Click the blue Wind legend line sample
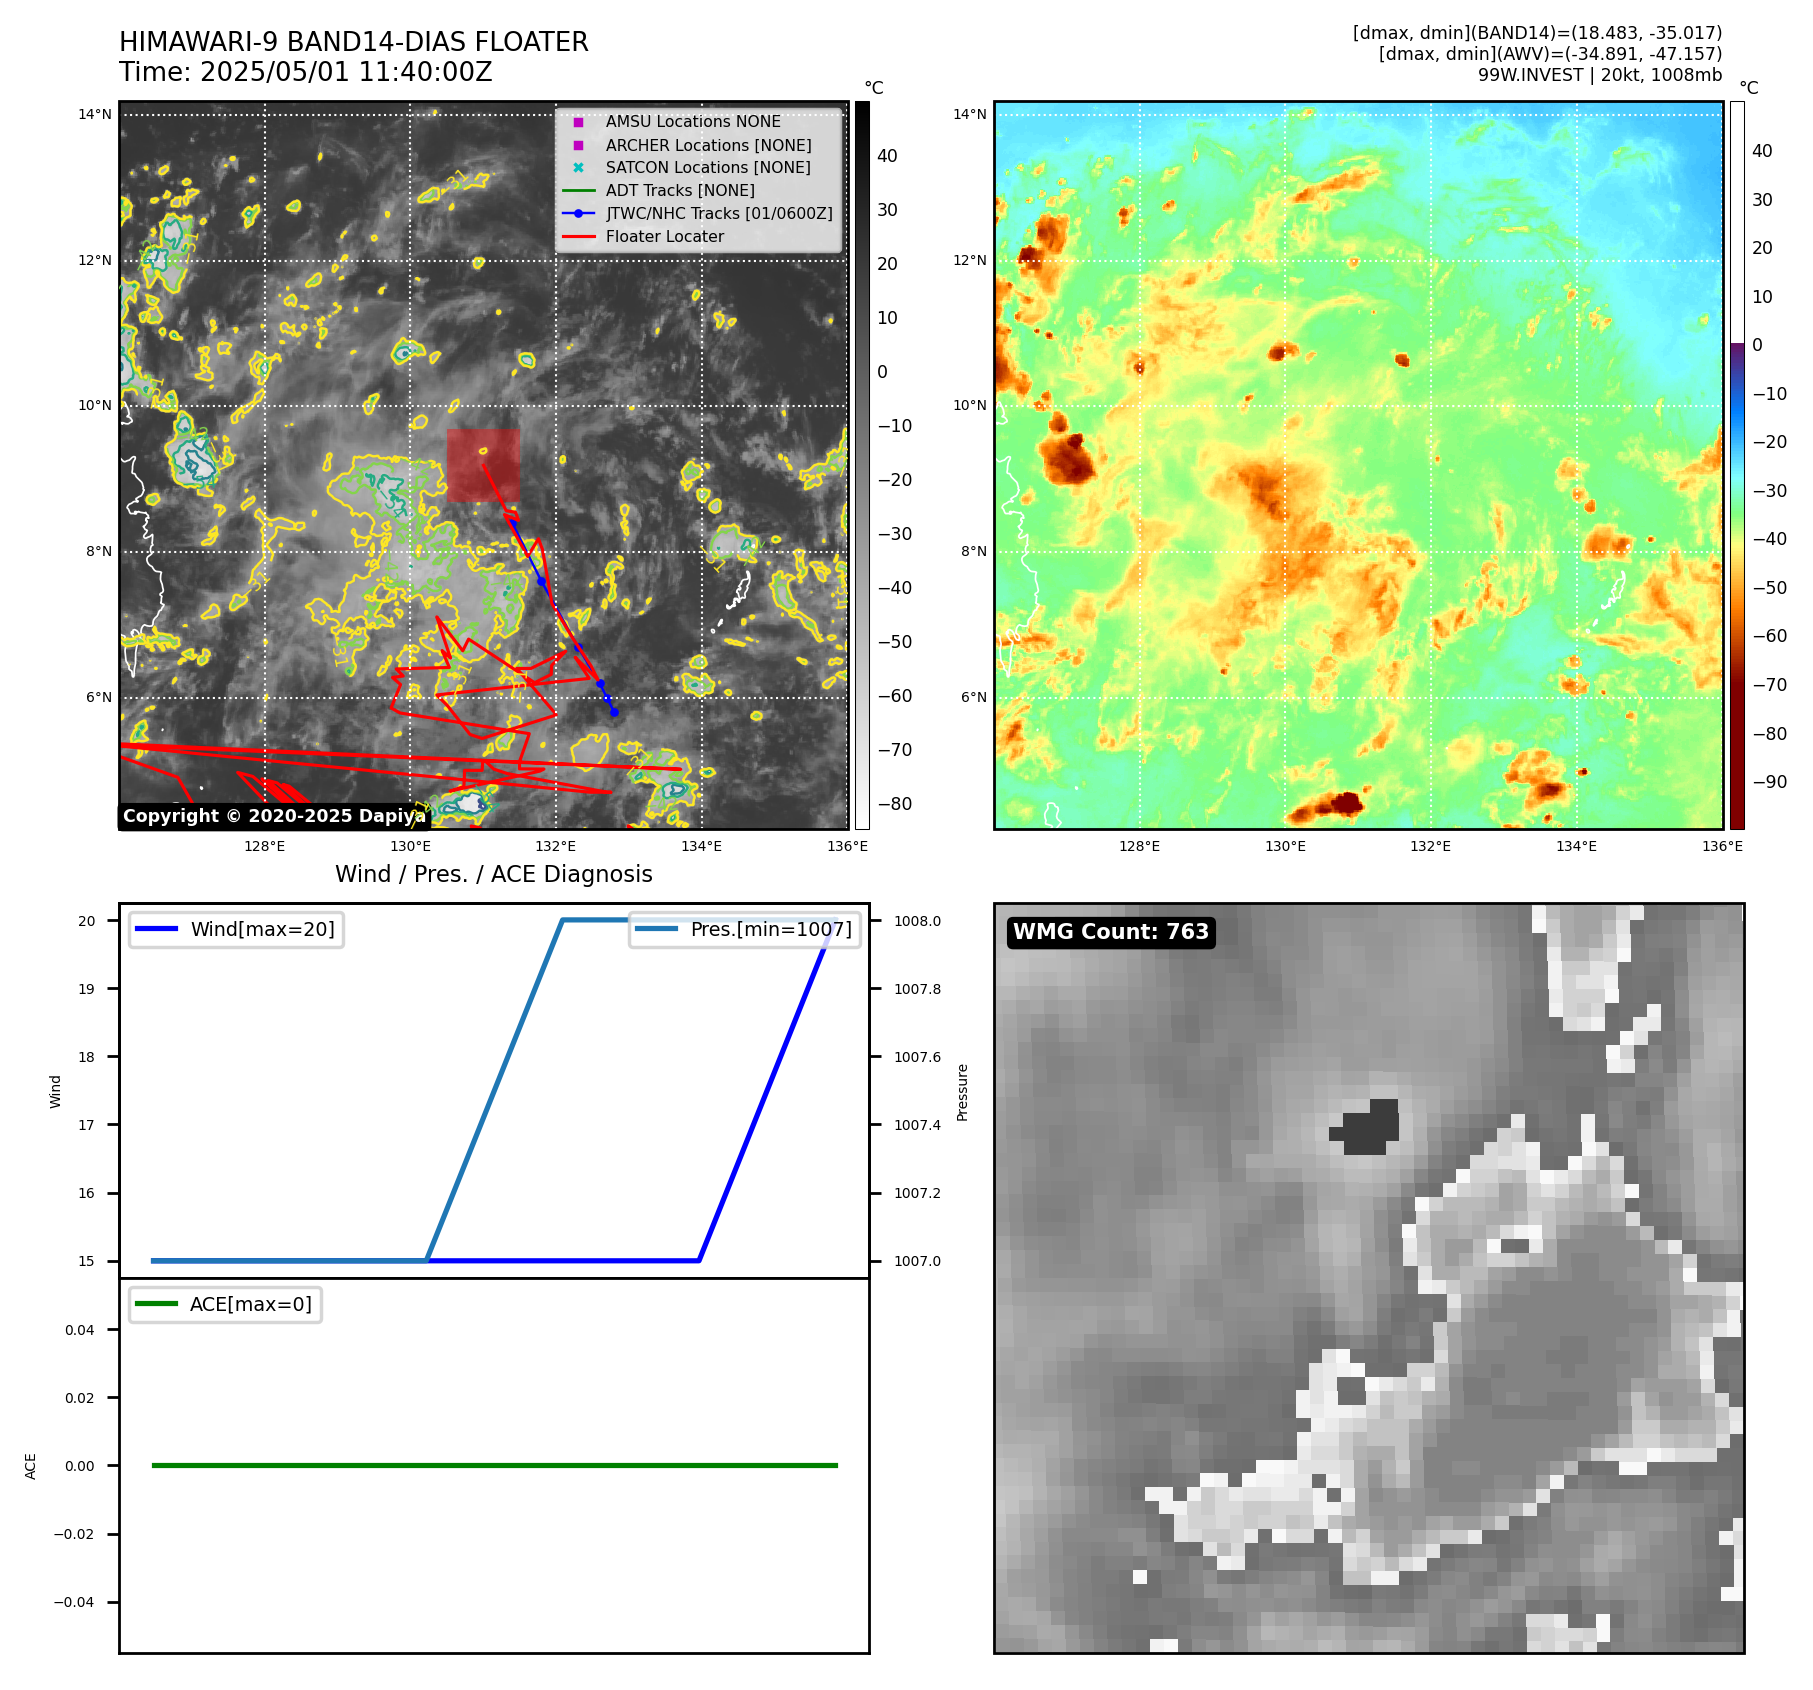 (156, 929)
